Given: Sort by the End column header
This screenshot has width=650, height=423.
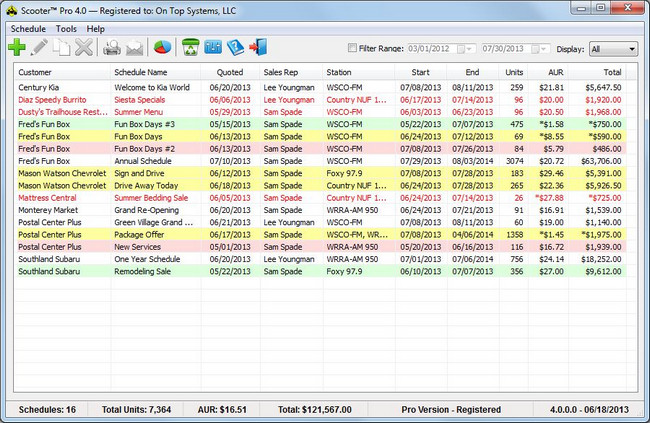Looking at the screenshot, I should (x=473, y=72).
